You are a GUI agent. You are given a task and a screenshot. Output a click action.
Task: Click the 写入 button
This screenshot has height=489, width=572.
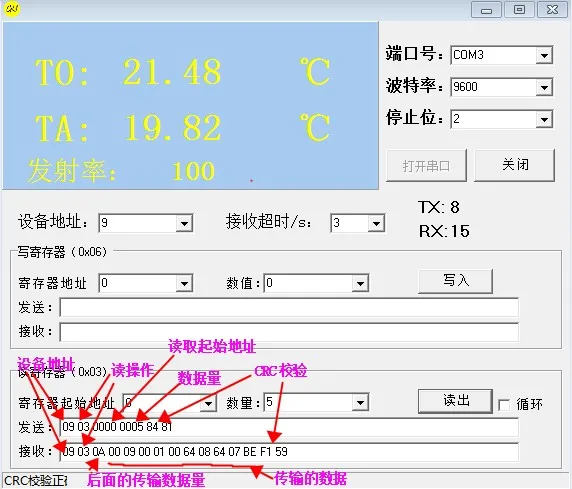(x=456, y=281)
